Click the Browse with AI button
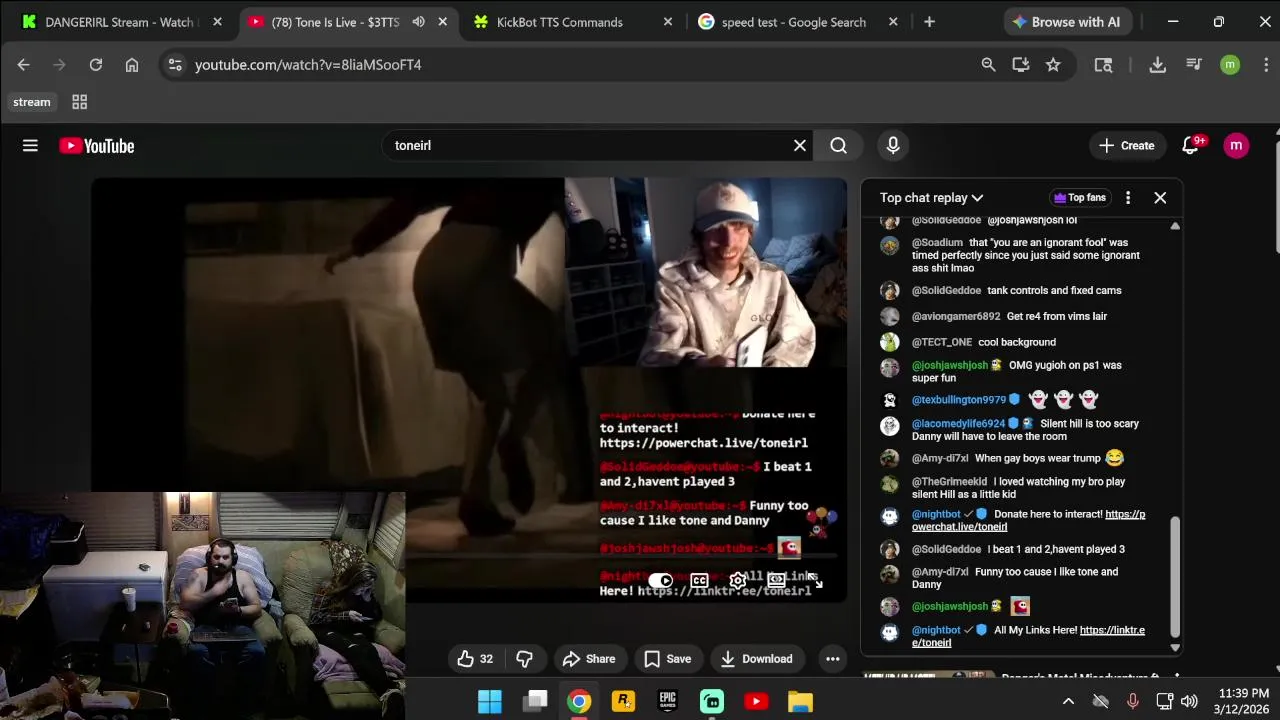 point(1066,22)
